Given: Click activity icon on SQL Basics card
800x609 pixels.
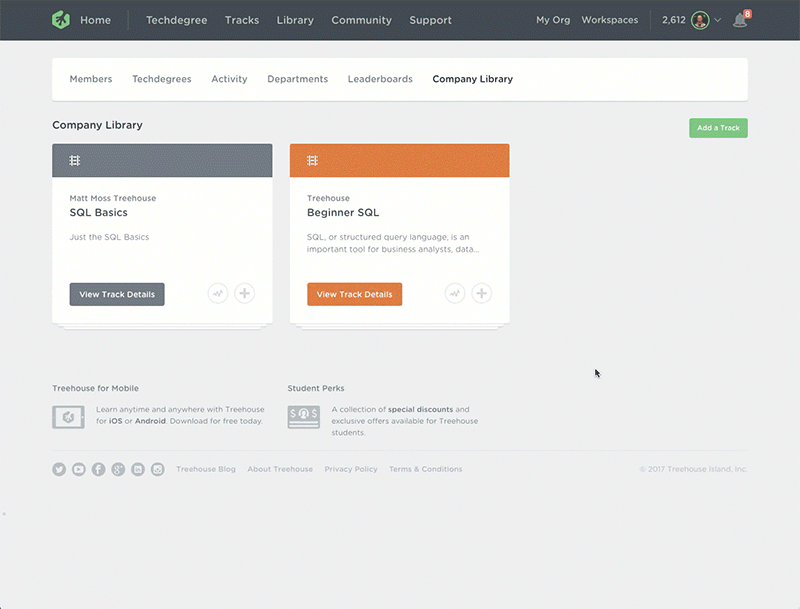Looking at the screenshot, I should click(218, 293).
